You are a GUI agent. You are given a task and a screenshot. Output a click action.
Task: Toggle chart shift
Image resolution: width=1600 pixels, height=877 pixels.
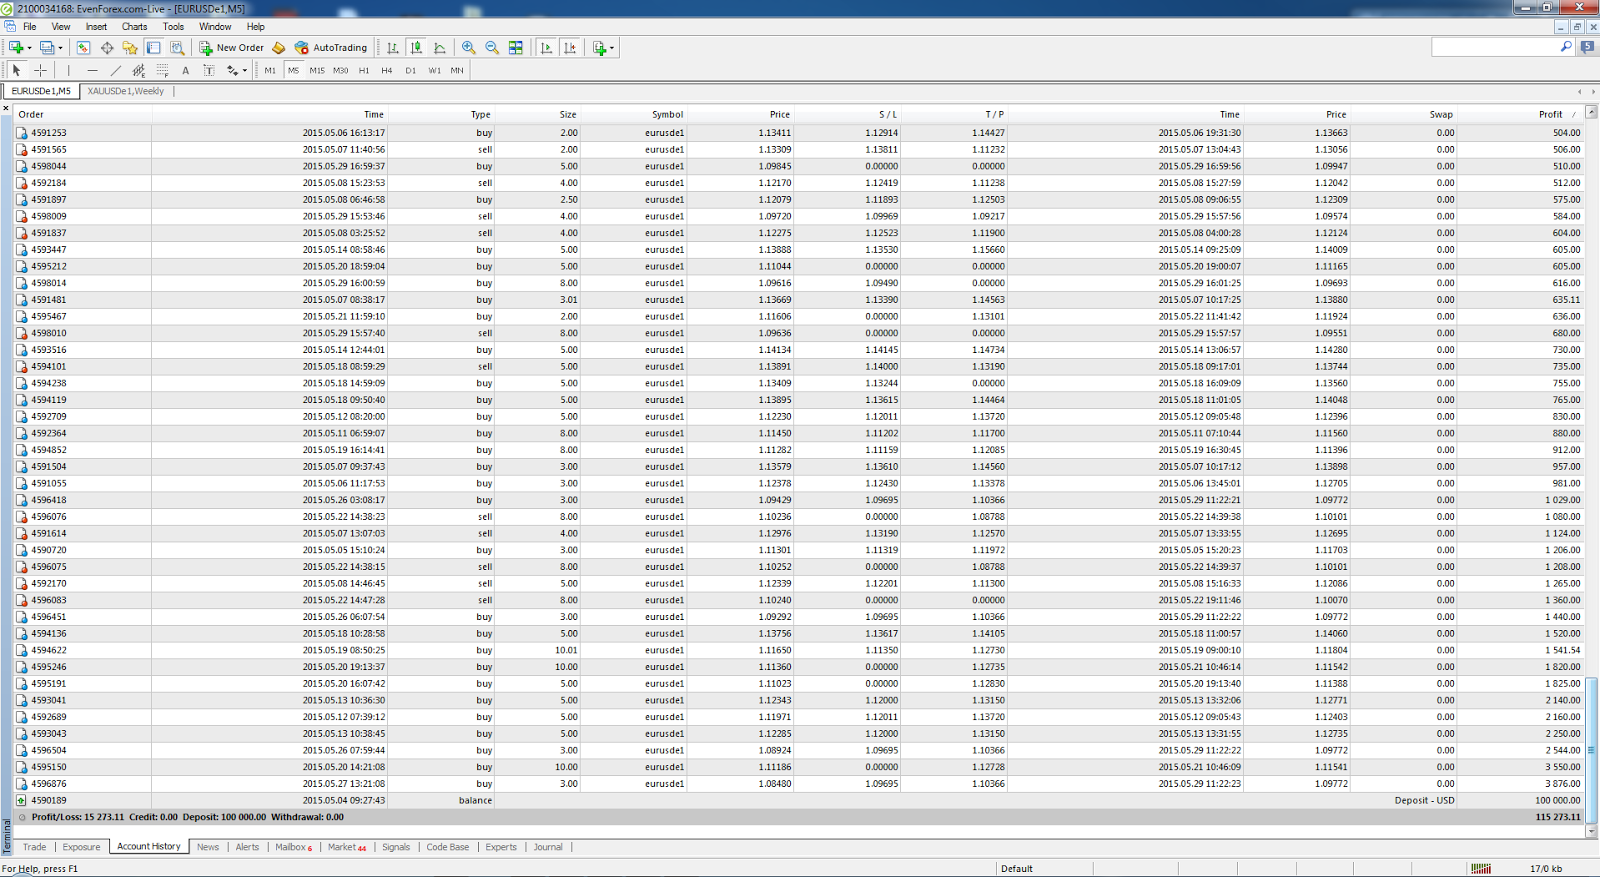tap(570, 47)
